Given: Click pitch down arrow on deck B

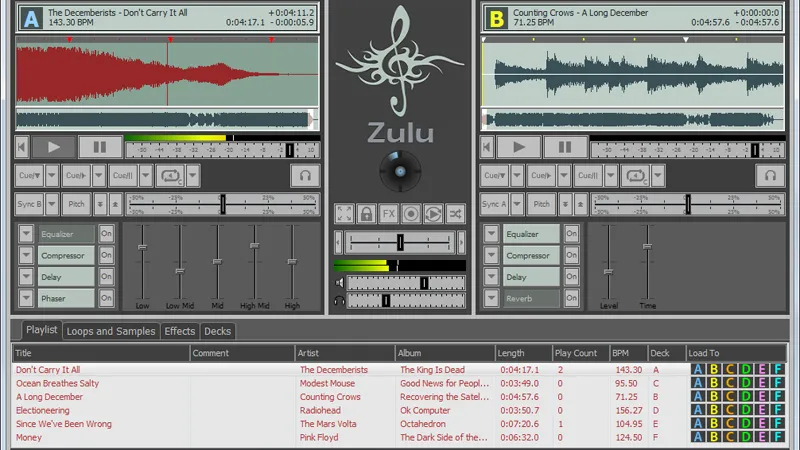Looking at the screenshot, I should [x=565, y=204].
